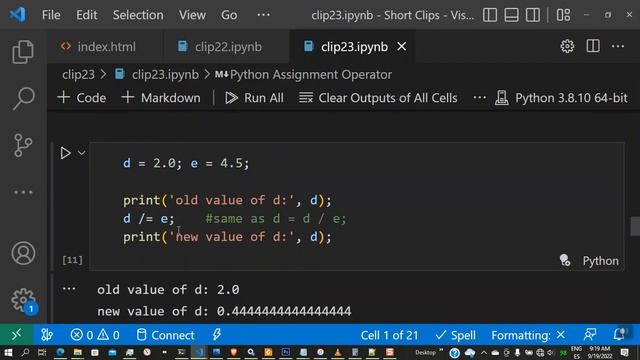This screenshot has width=640, height=360.
Task: Click Connect in status bar
Action: [165, 335]
